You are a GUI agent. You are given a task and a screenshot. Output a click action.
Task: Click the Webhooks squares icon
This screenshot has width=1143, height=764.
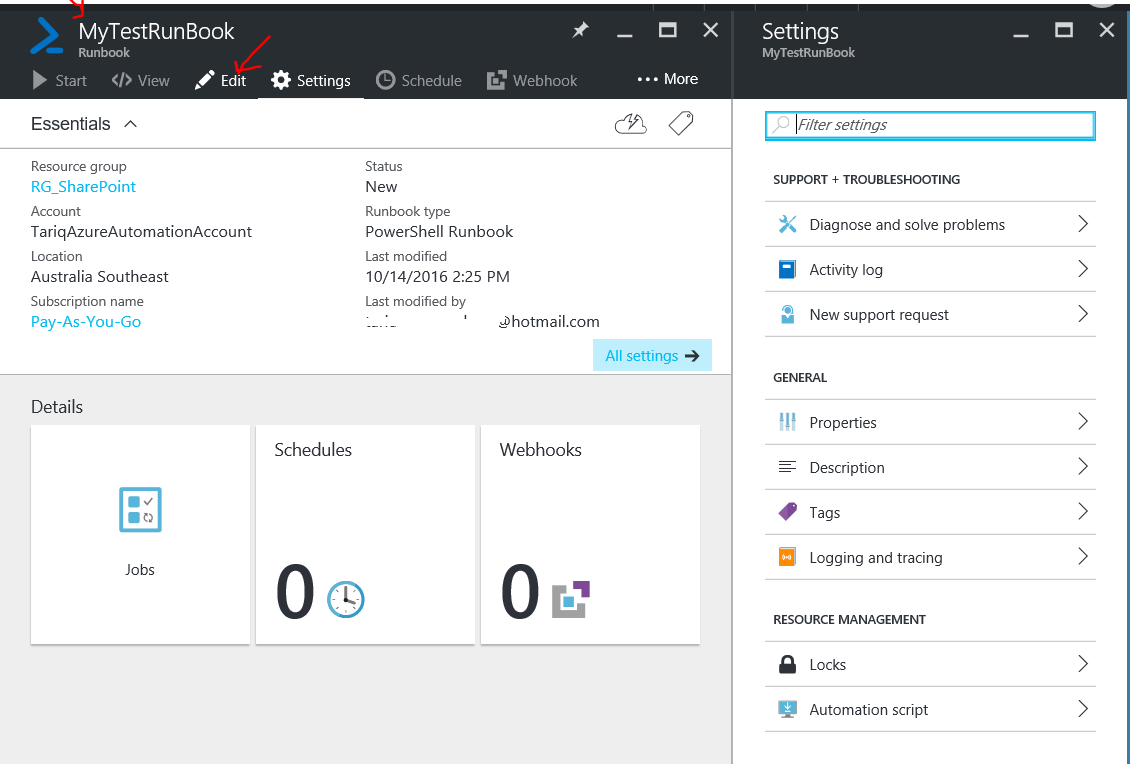point(571,599)
